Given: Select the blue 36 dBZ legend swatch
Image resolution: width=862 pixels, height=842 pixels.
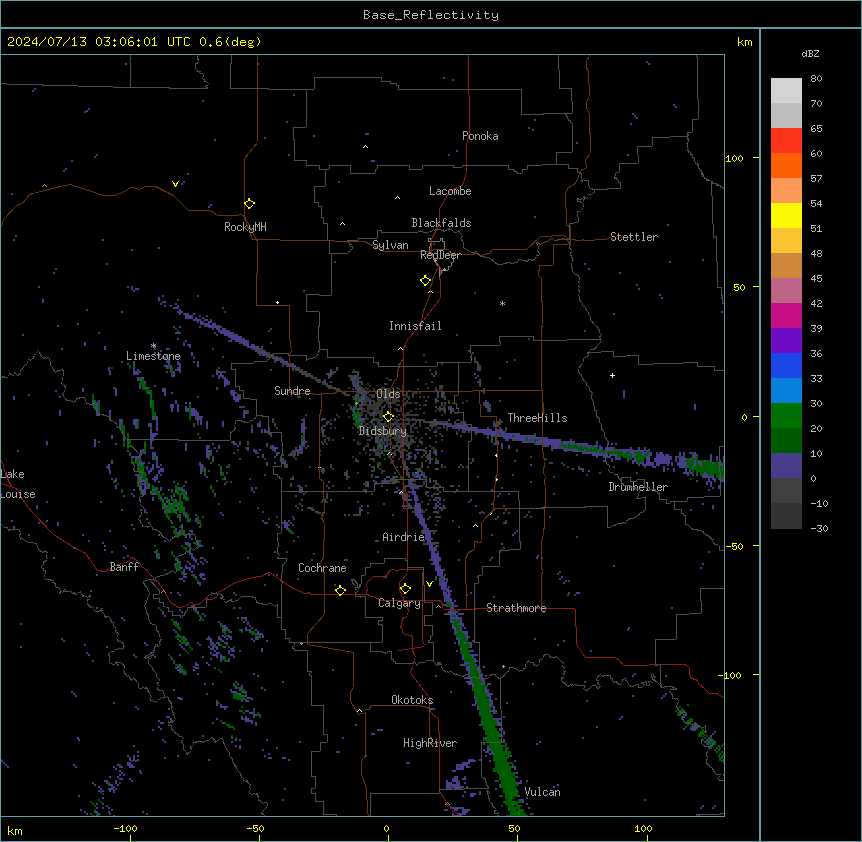Looking at the screenshot, I should pos(786,365).
